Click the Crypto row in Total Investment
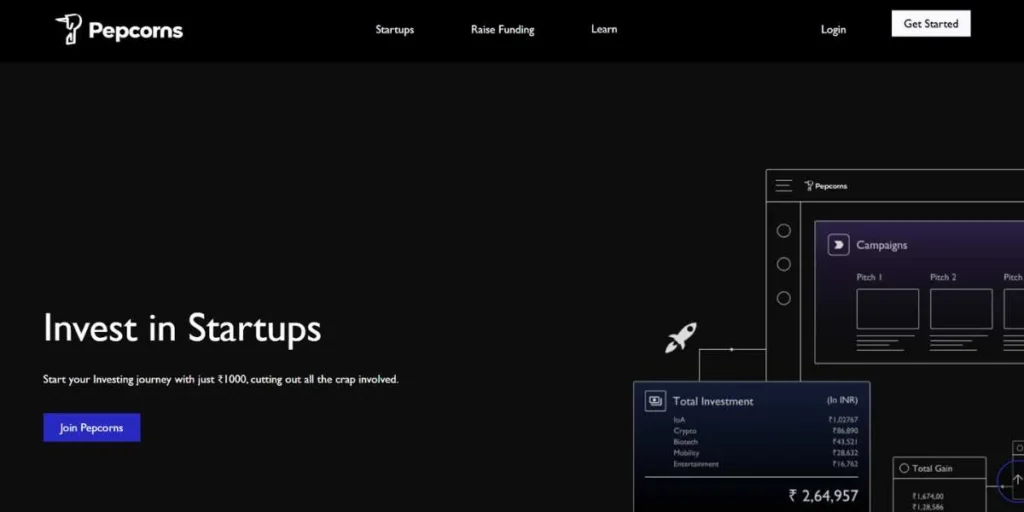Screen dimensions: 1024x512 point(765,431)
